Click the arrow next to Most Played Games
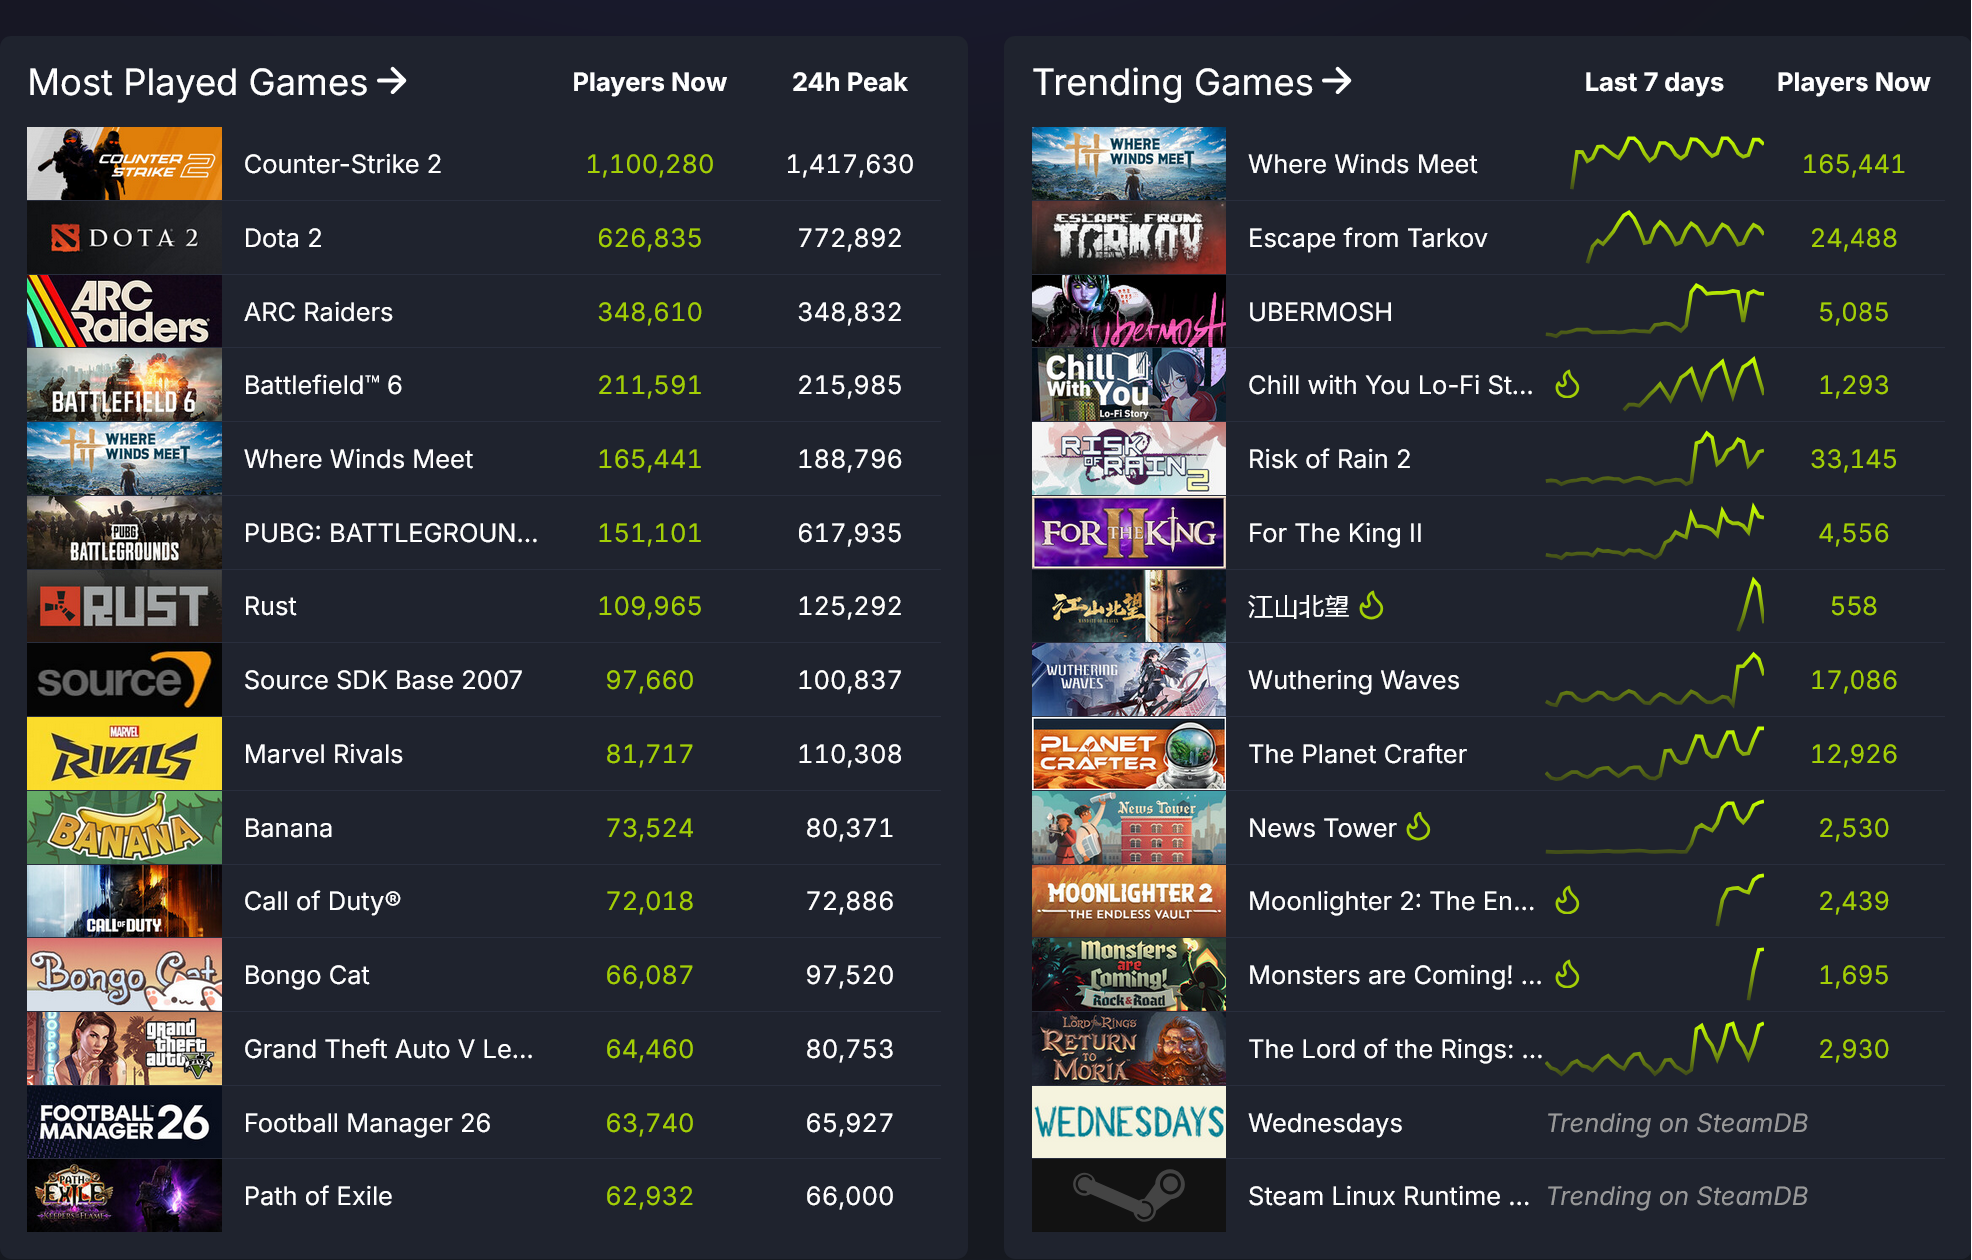 pyautogui.click(x=392, y=81)
